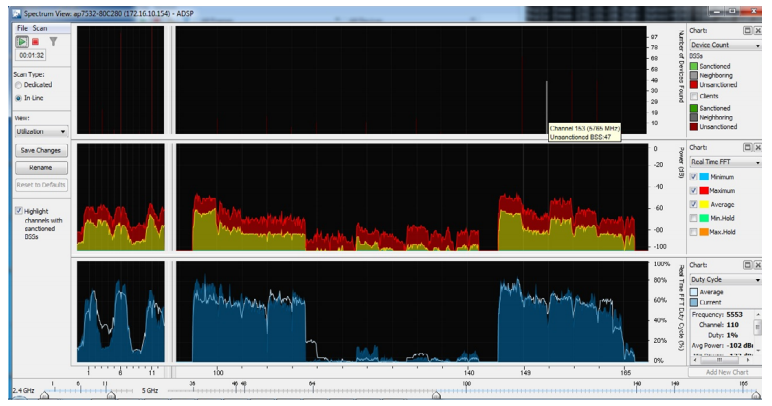Click the channel 149 axis label
This screenshot has width=772, height=406.
(x=526, y=373)
